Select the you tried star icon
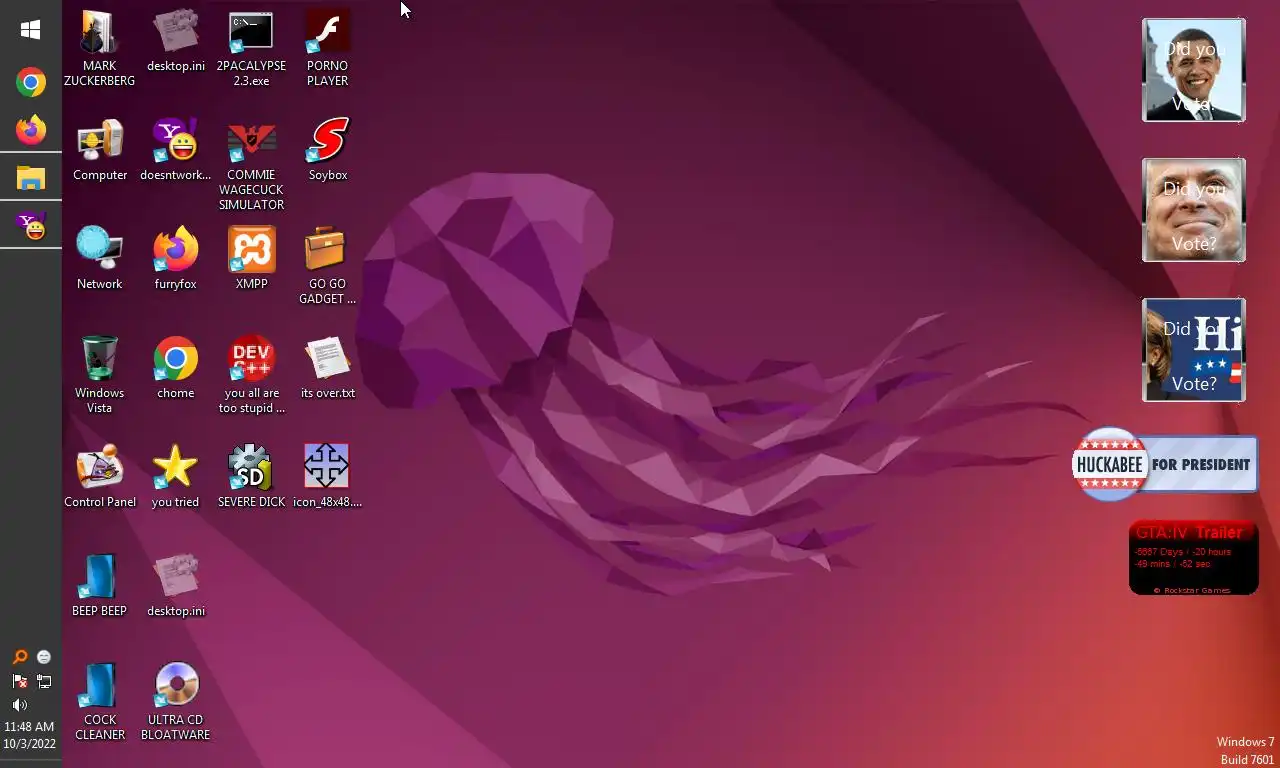The width and height of the screenshot is (1280, 768). [176, 477]
